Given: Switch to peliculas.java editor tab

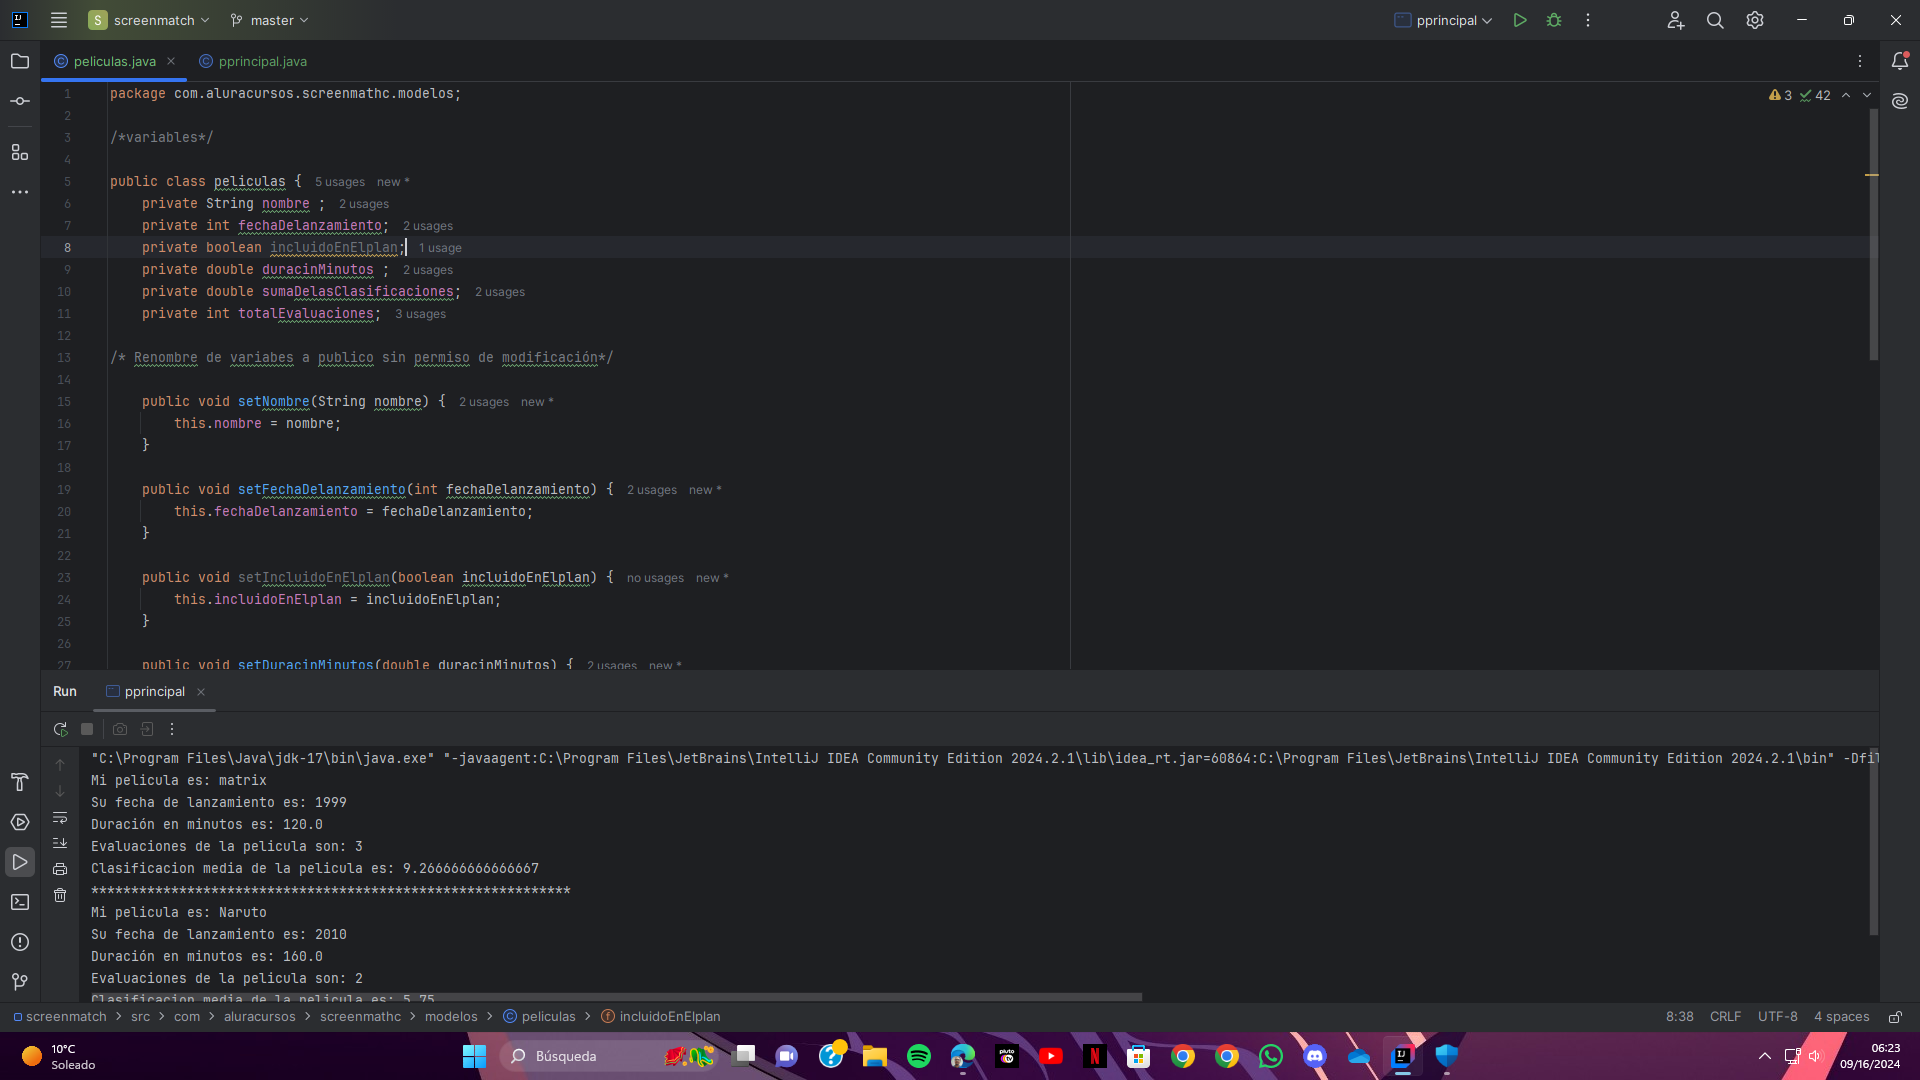Looking at the screenshot, I should (x=114, y=61).
